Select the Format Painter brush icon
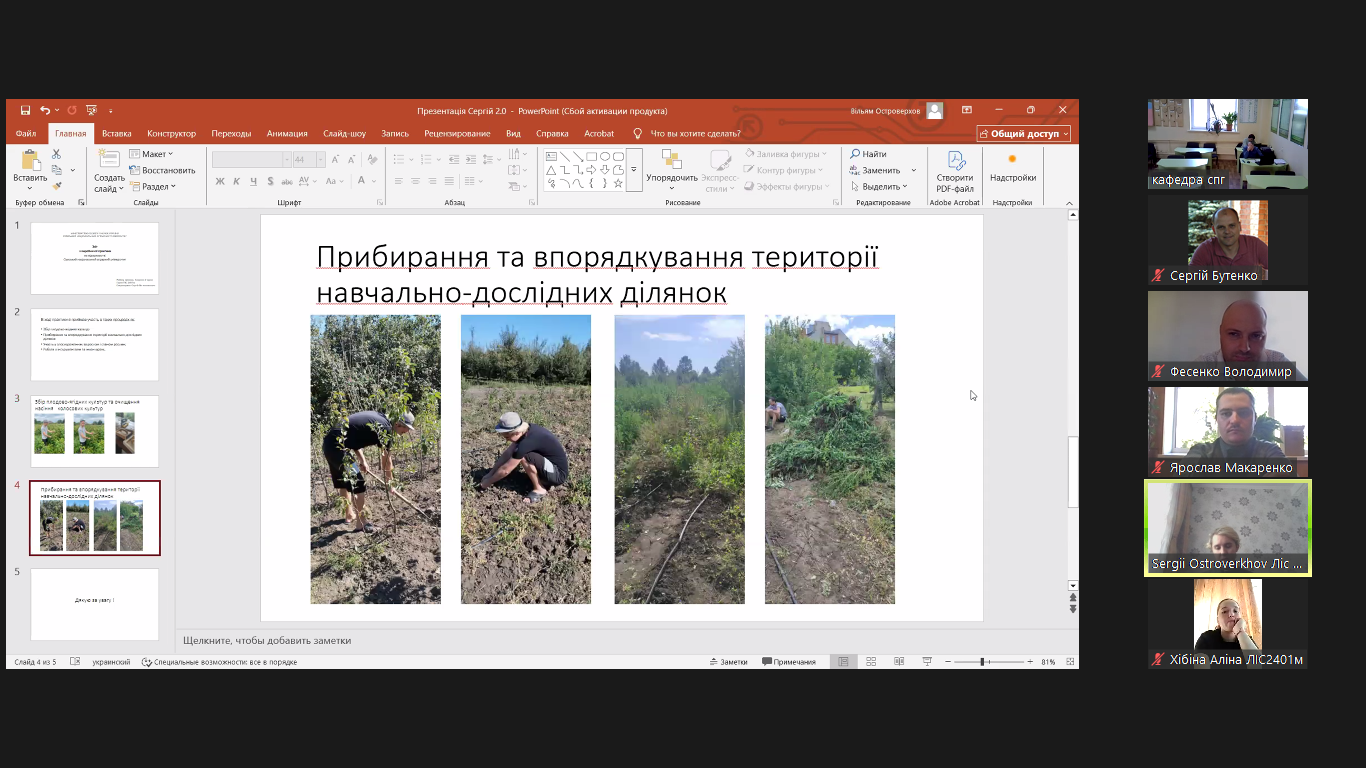 tap(57, 186)
